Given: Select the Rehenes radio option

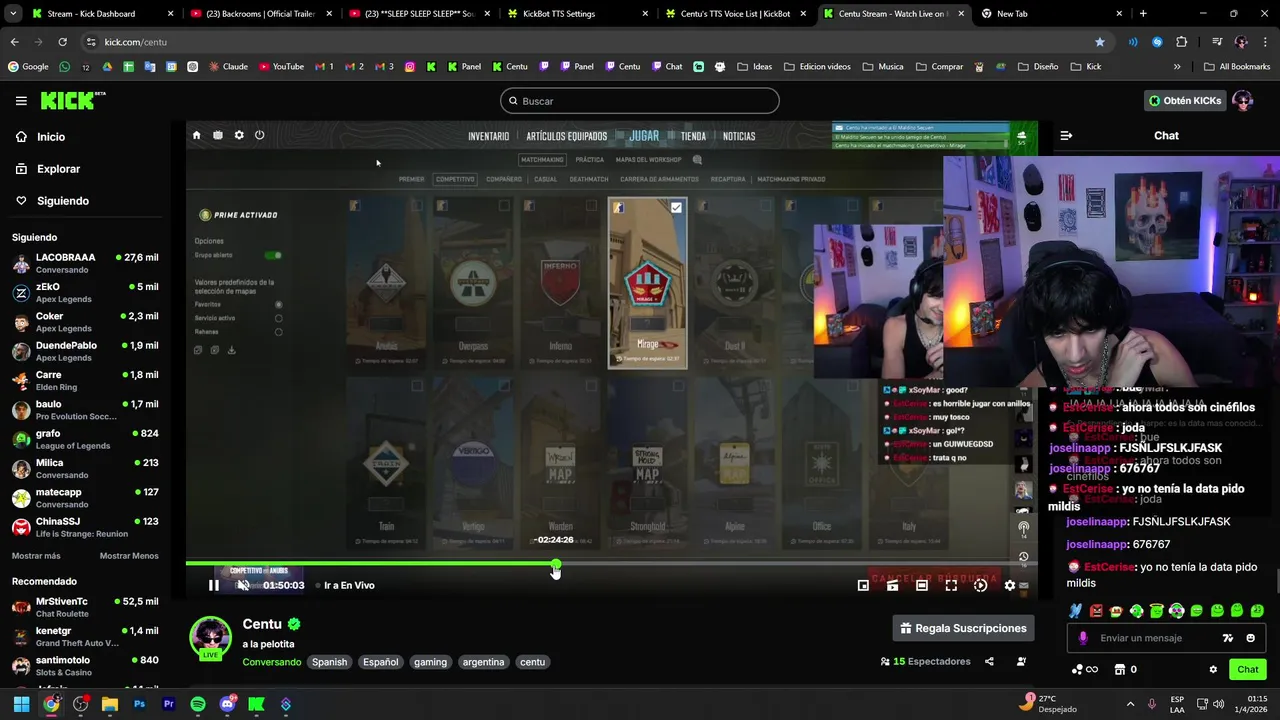Looking at the screenshot, I should point(278,332).
